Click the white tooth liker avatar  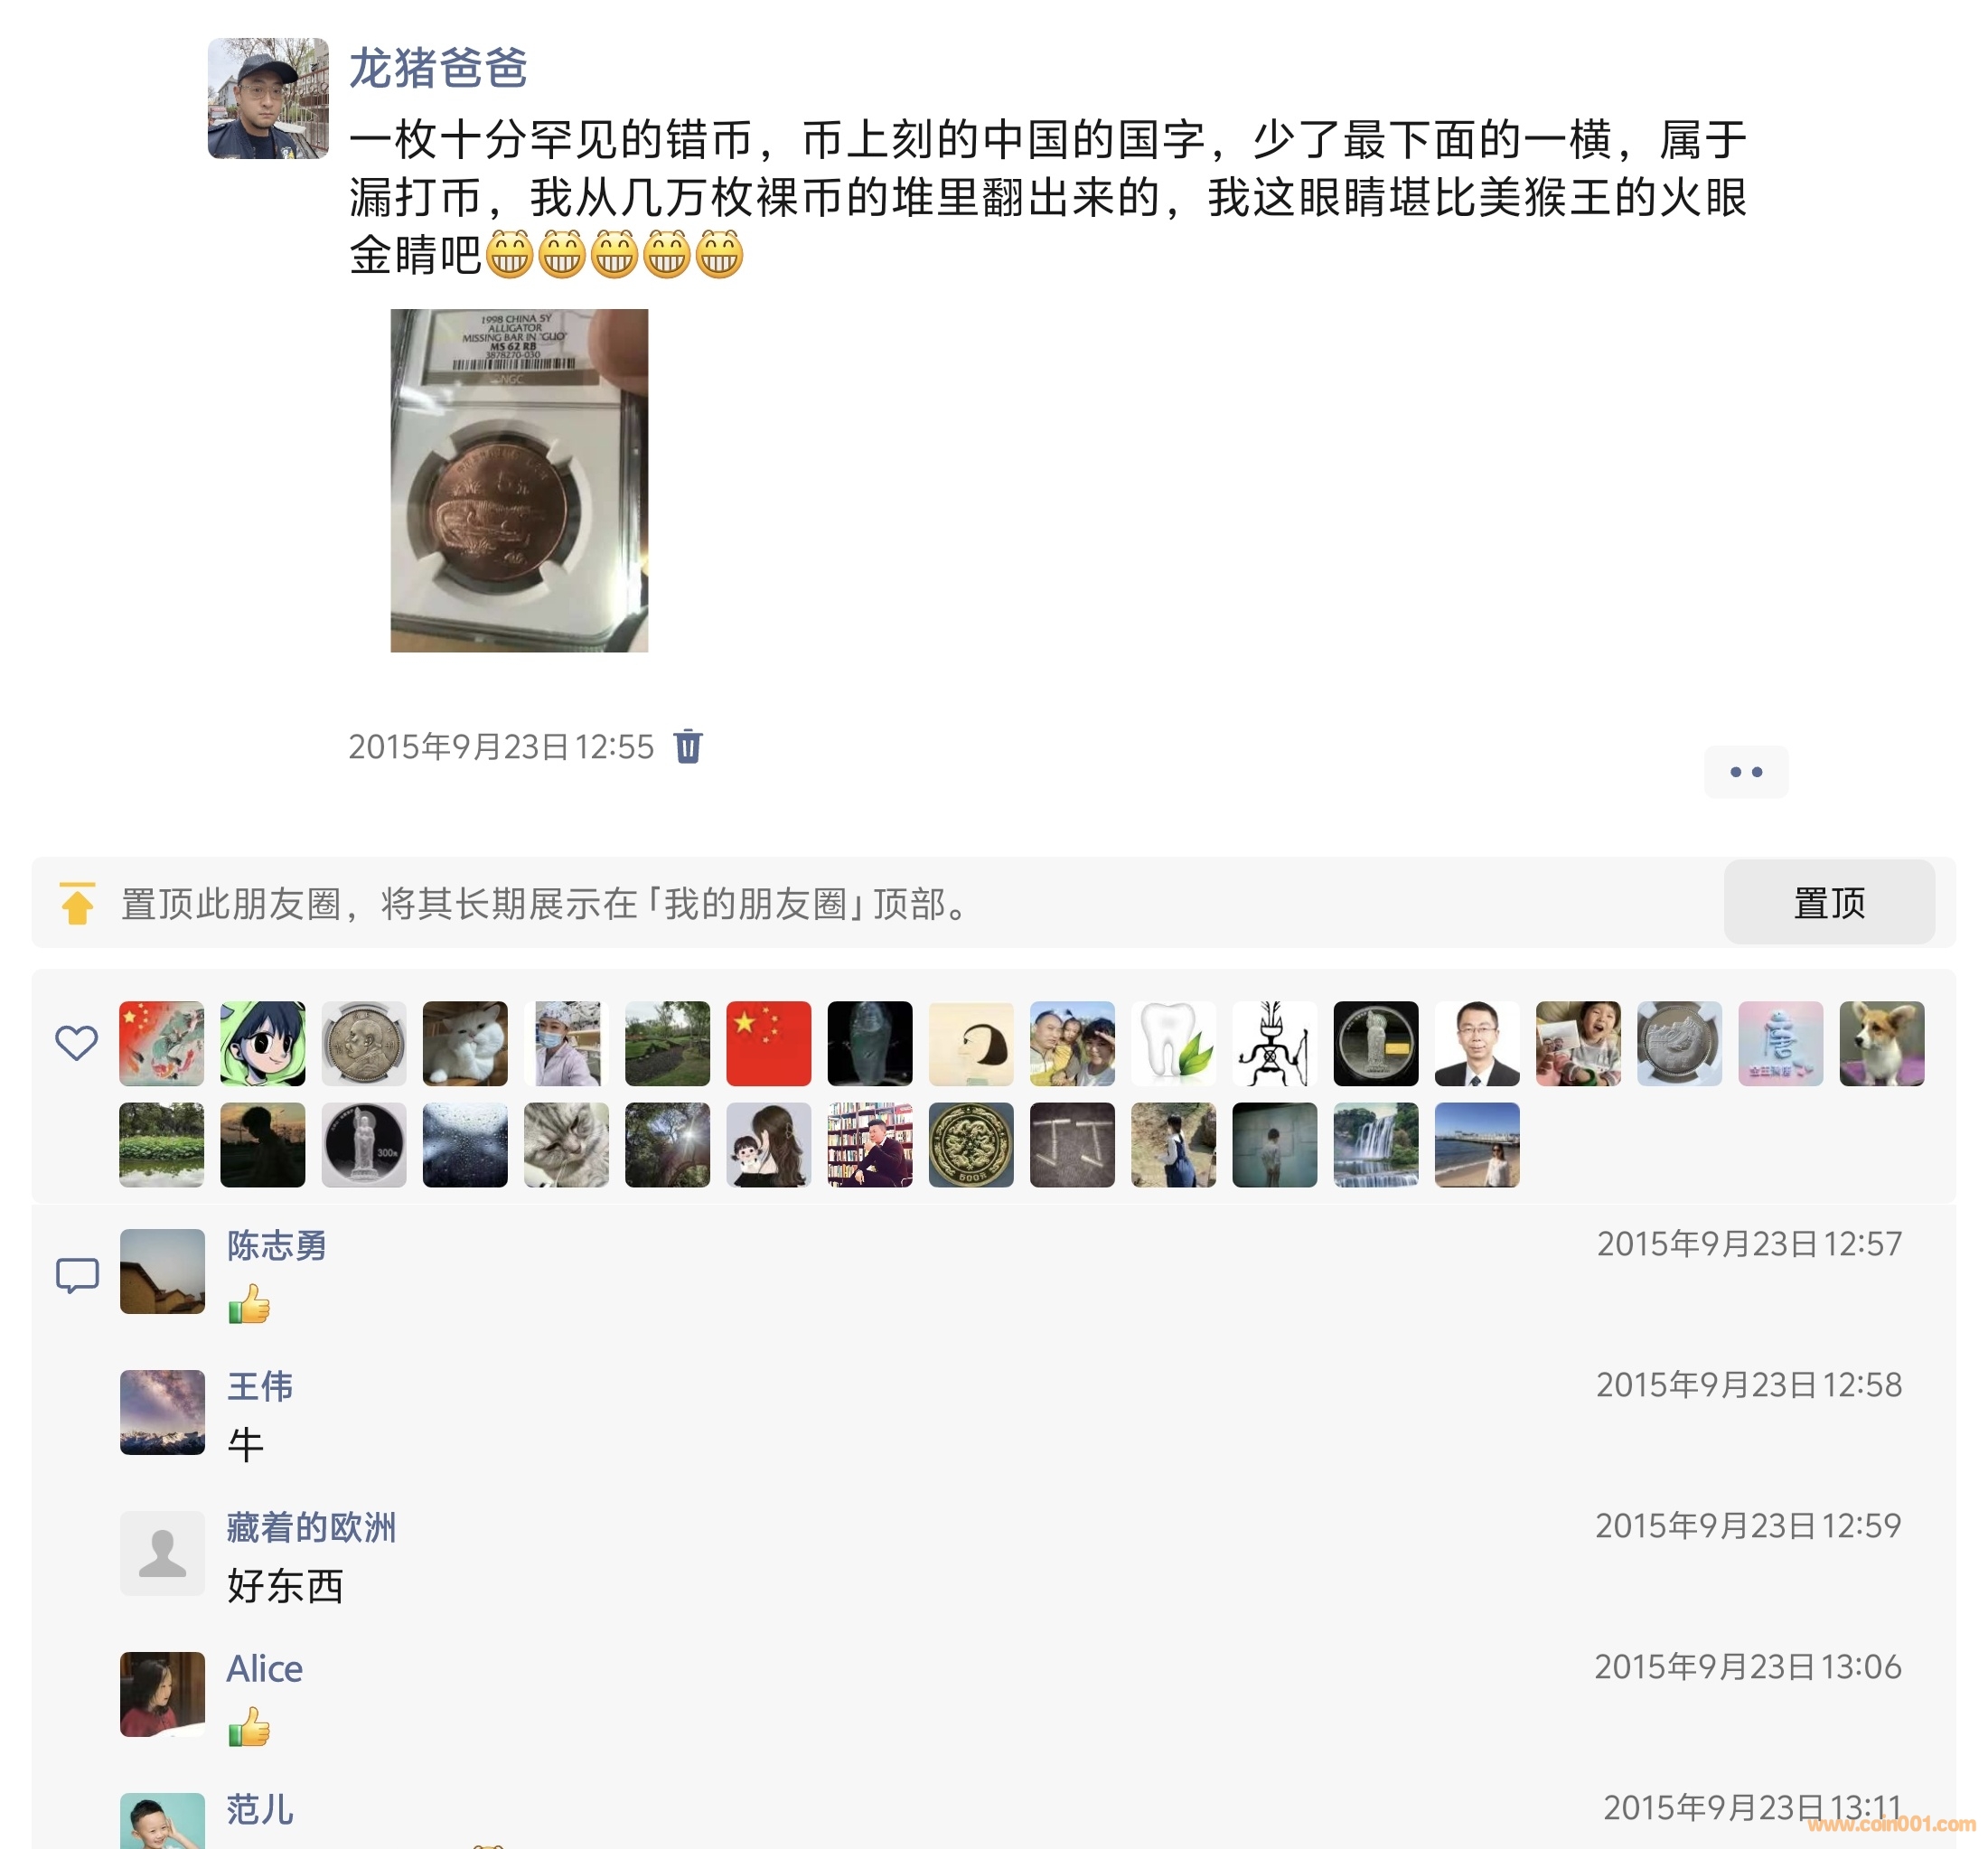tap(1173, 1043)
